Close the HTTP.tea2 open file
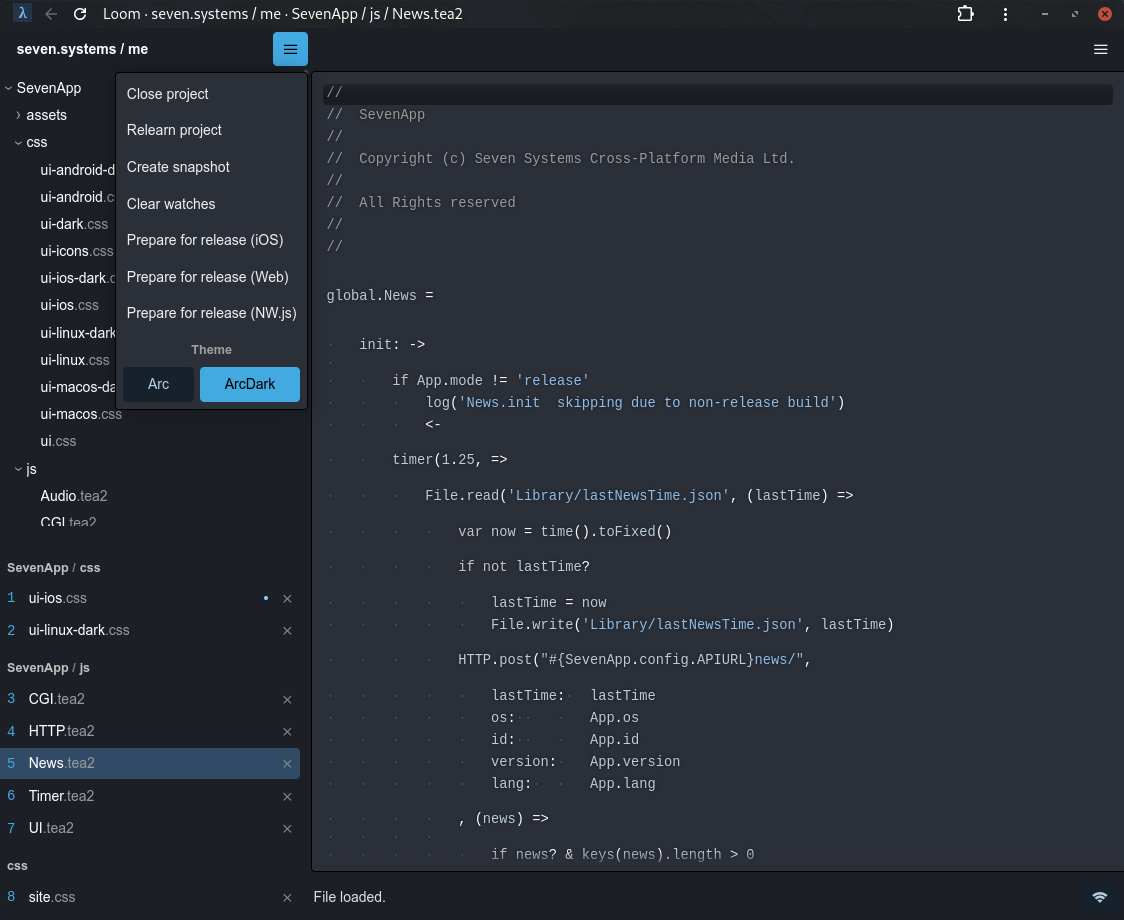Image resolution: width=1124 pixels, height=920 pixels. 287,732
